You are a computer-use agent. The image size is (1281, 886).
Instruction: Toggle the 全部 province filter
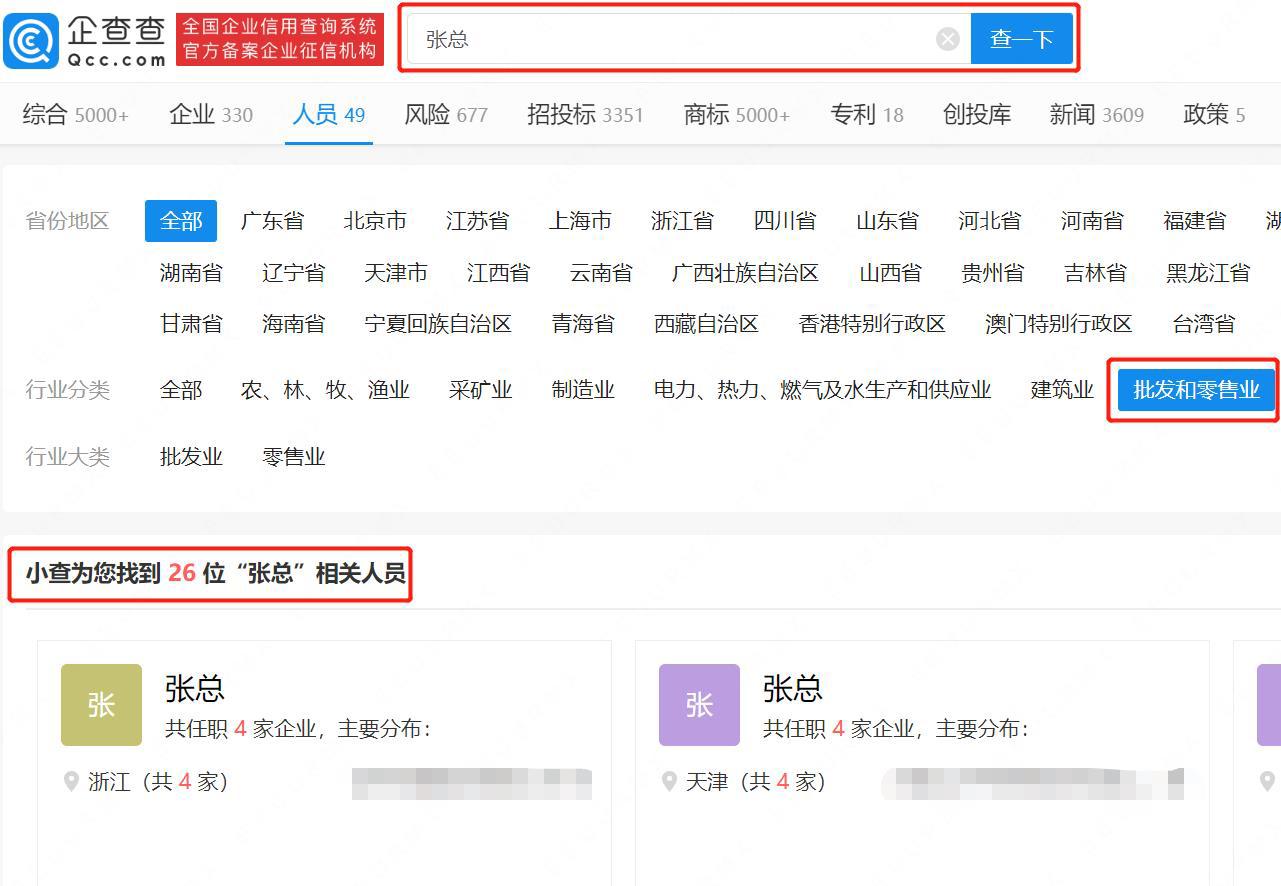(180, 220)
